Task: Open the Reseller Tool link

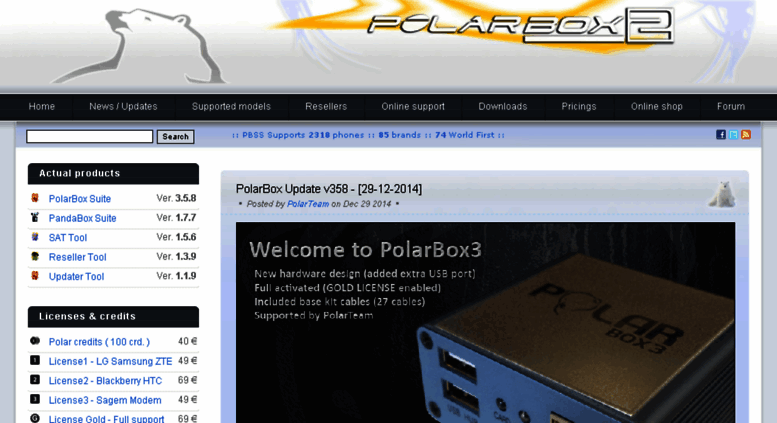Action: point(77,257)
